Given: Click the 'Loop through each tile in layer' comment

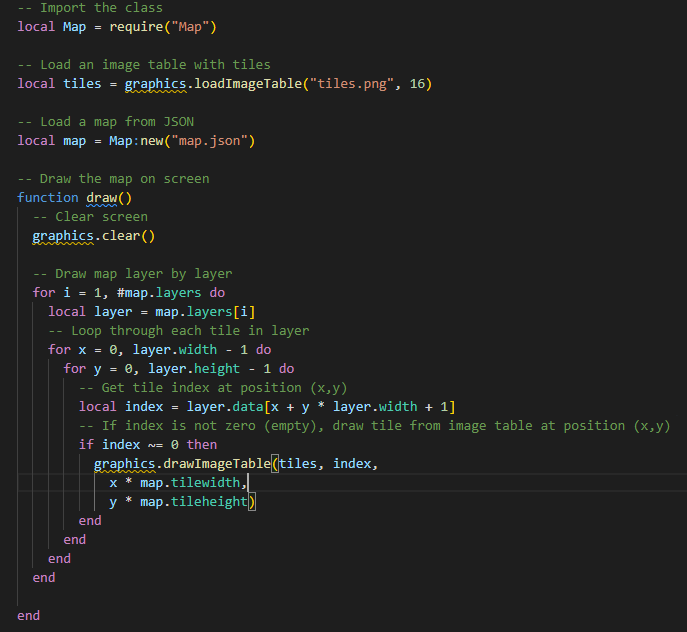Looking at the screenshot, I should click(179, 331).
